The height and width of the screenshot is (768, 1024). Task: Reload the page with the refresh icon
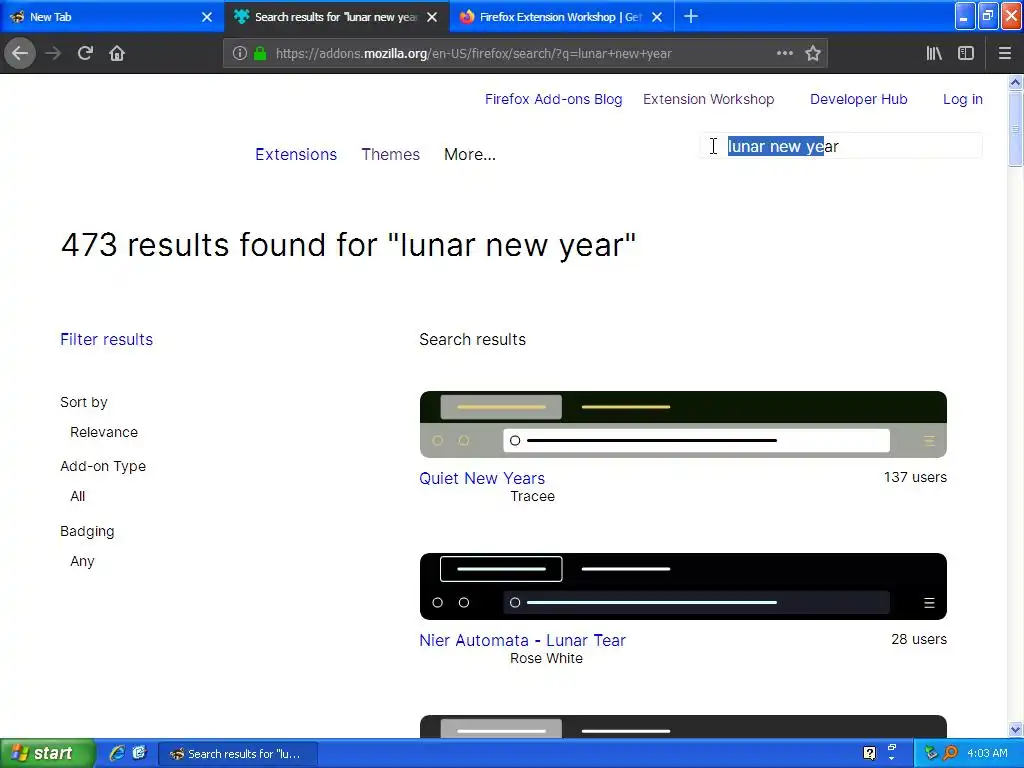(x=85, y=53)
